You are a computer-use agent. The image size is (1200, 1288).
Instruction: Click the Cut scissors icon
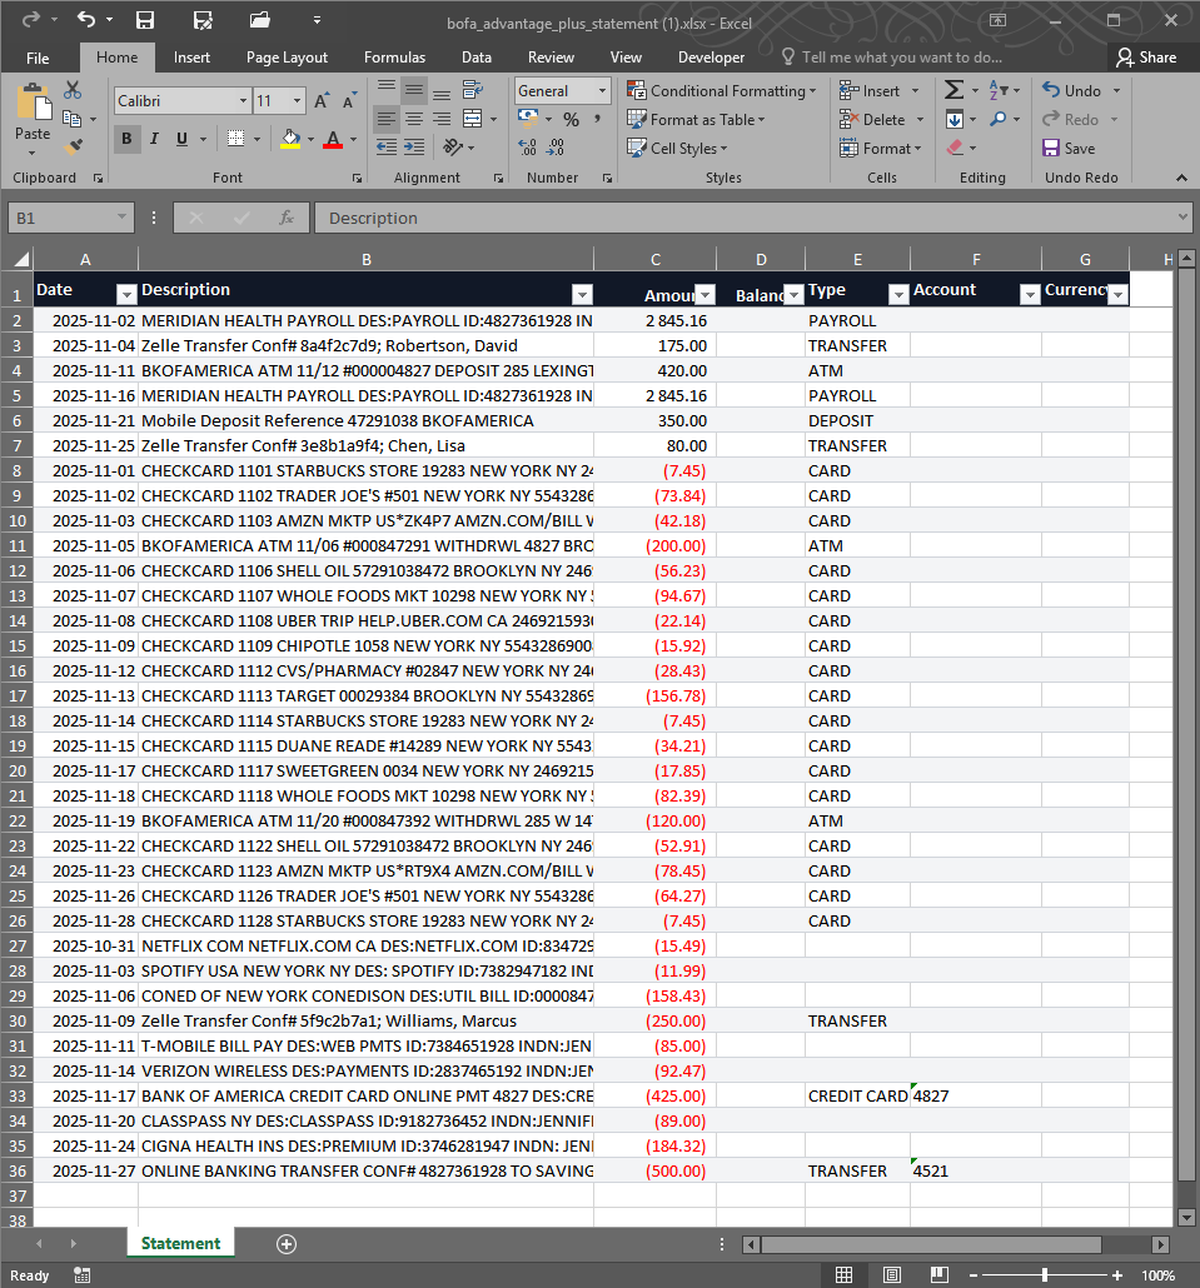coord(73,91)
